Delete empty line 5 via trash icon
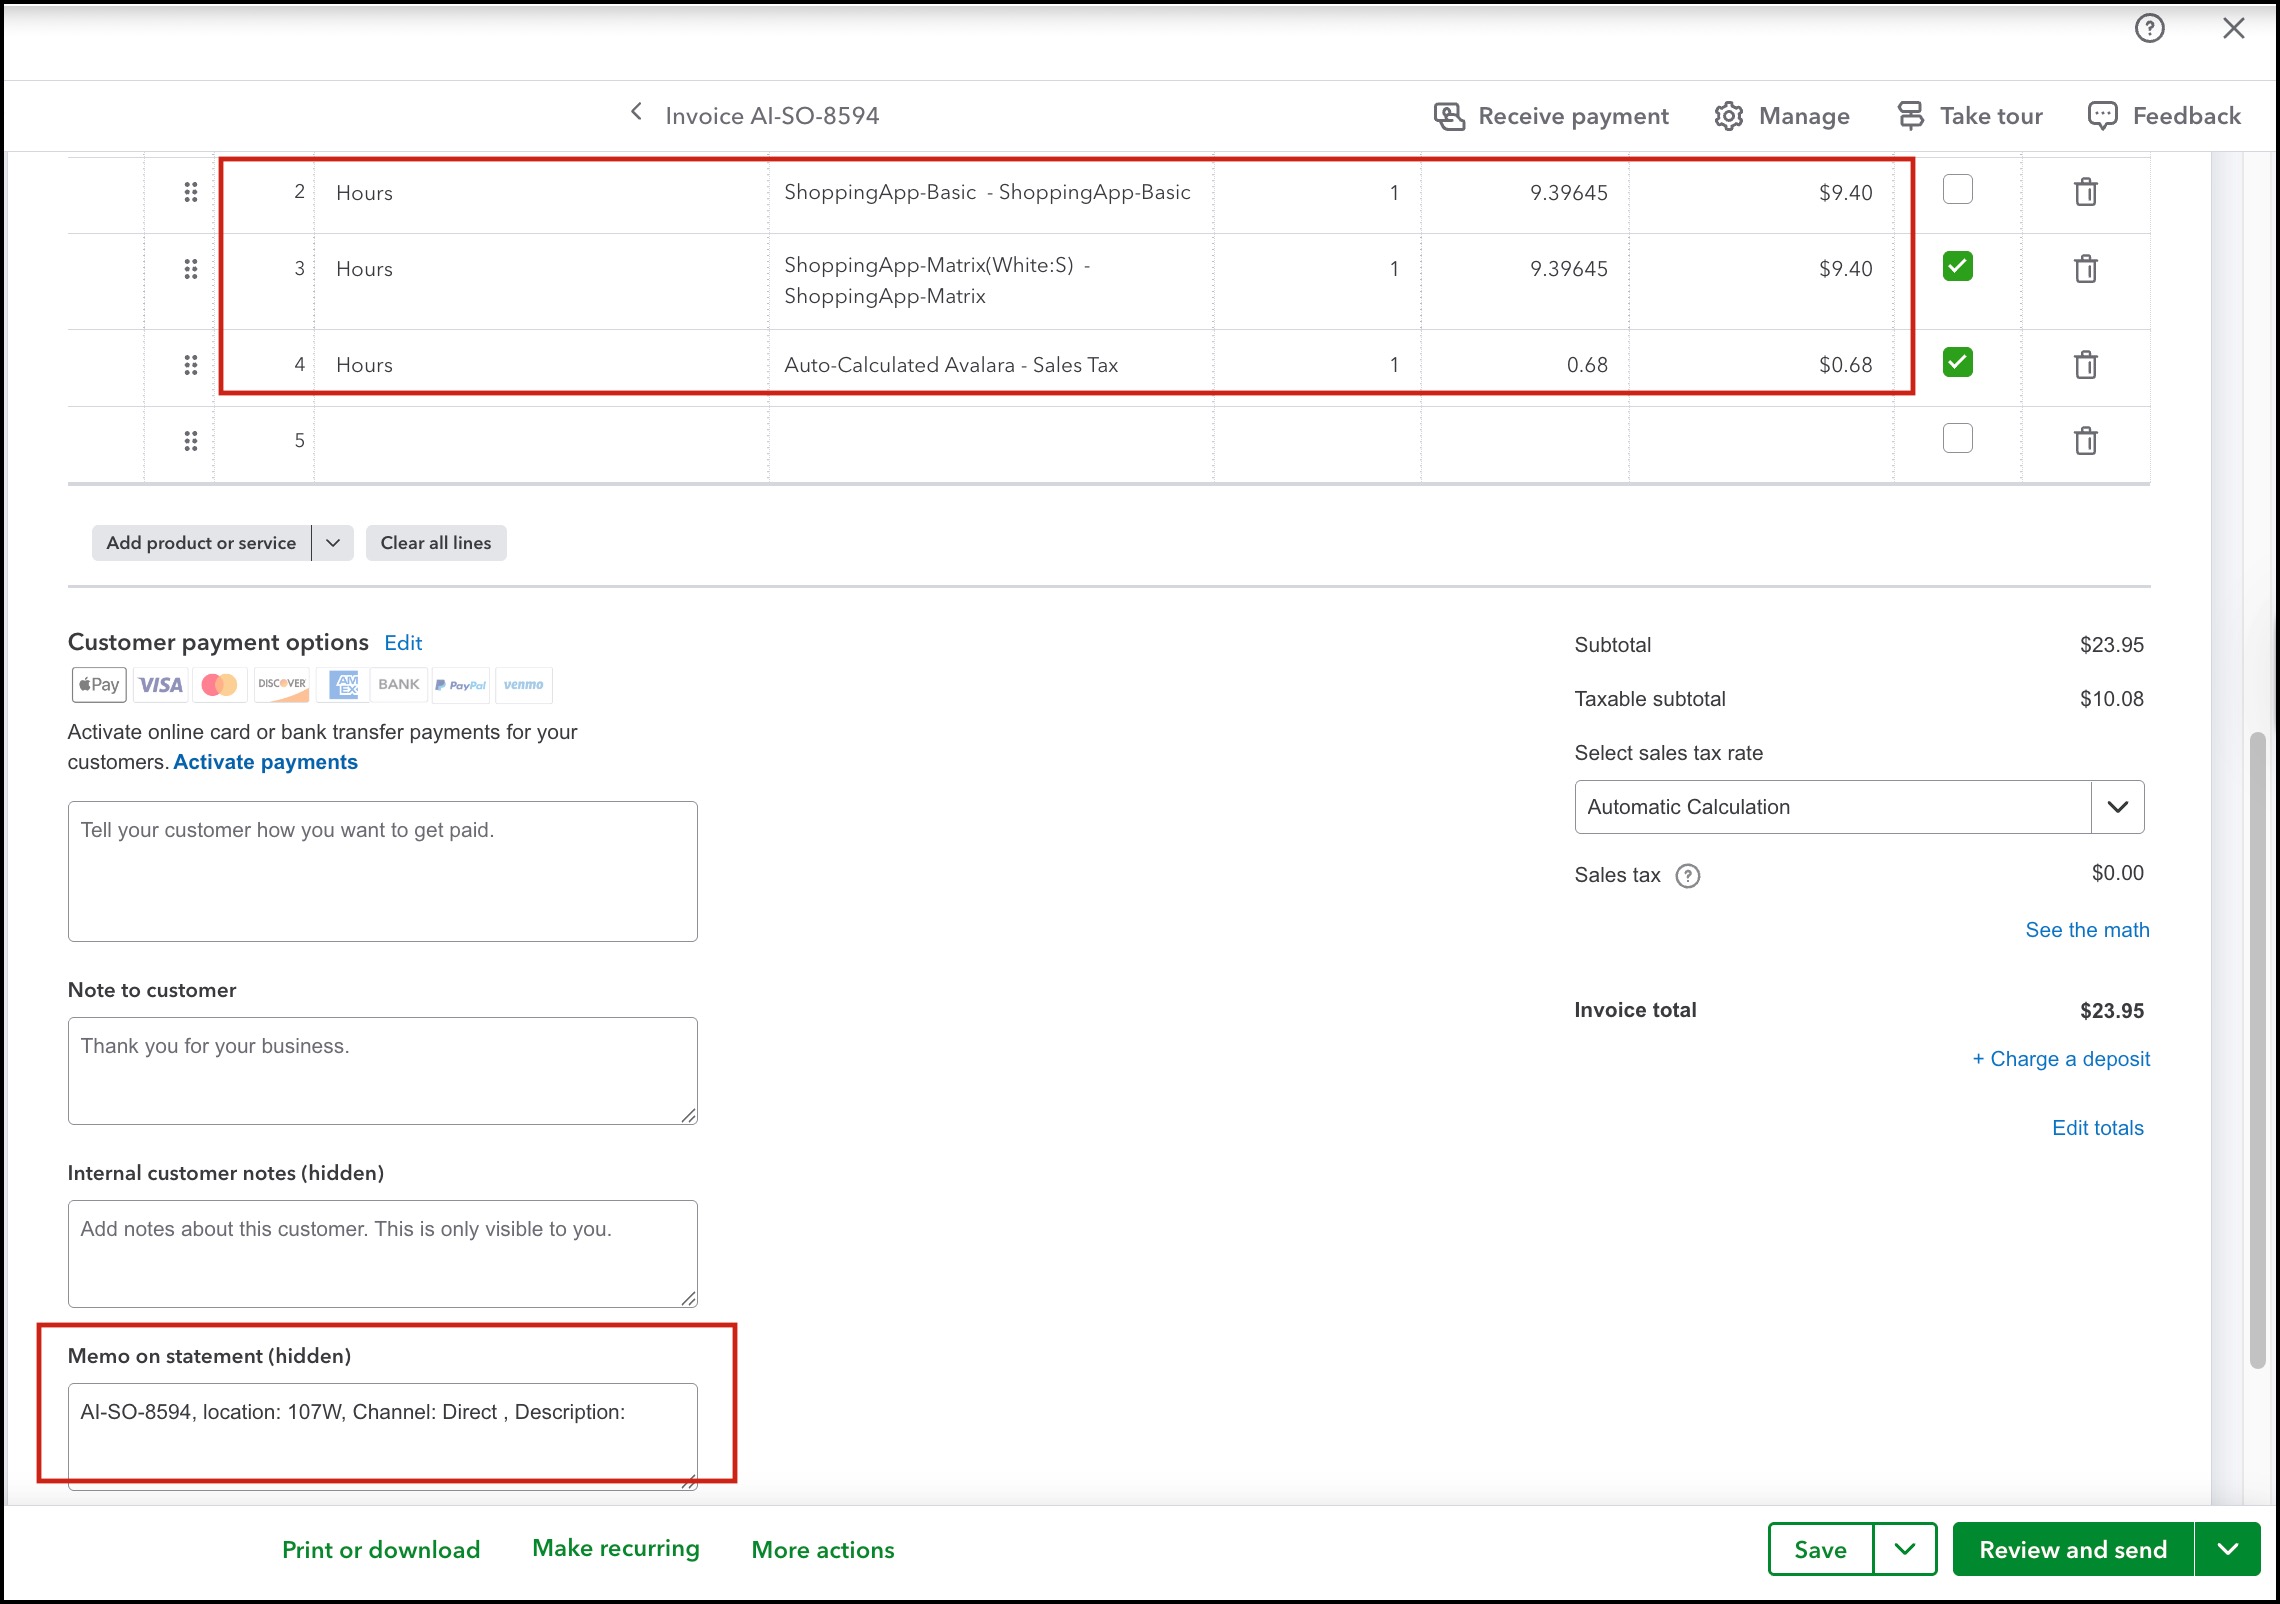Viewport: 2280px width, 1604px height. coord(2085,441)
